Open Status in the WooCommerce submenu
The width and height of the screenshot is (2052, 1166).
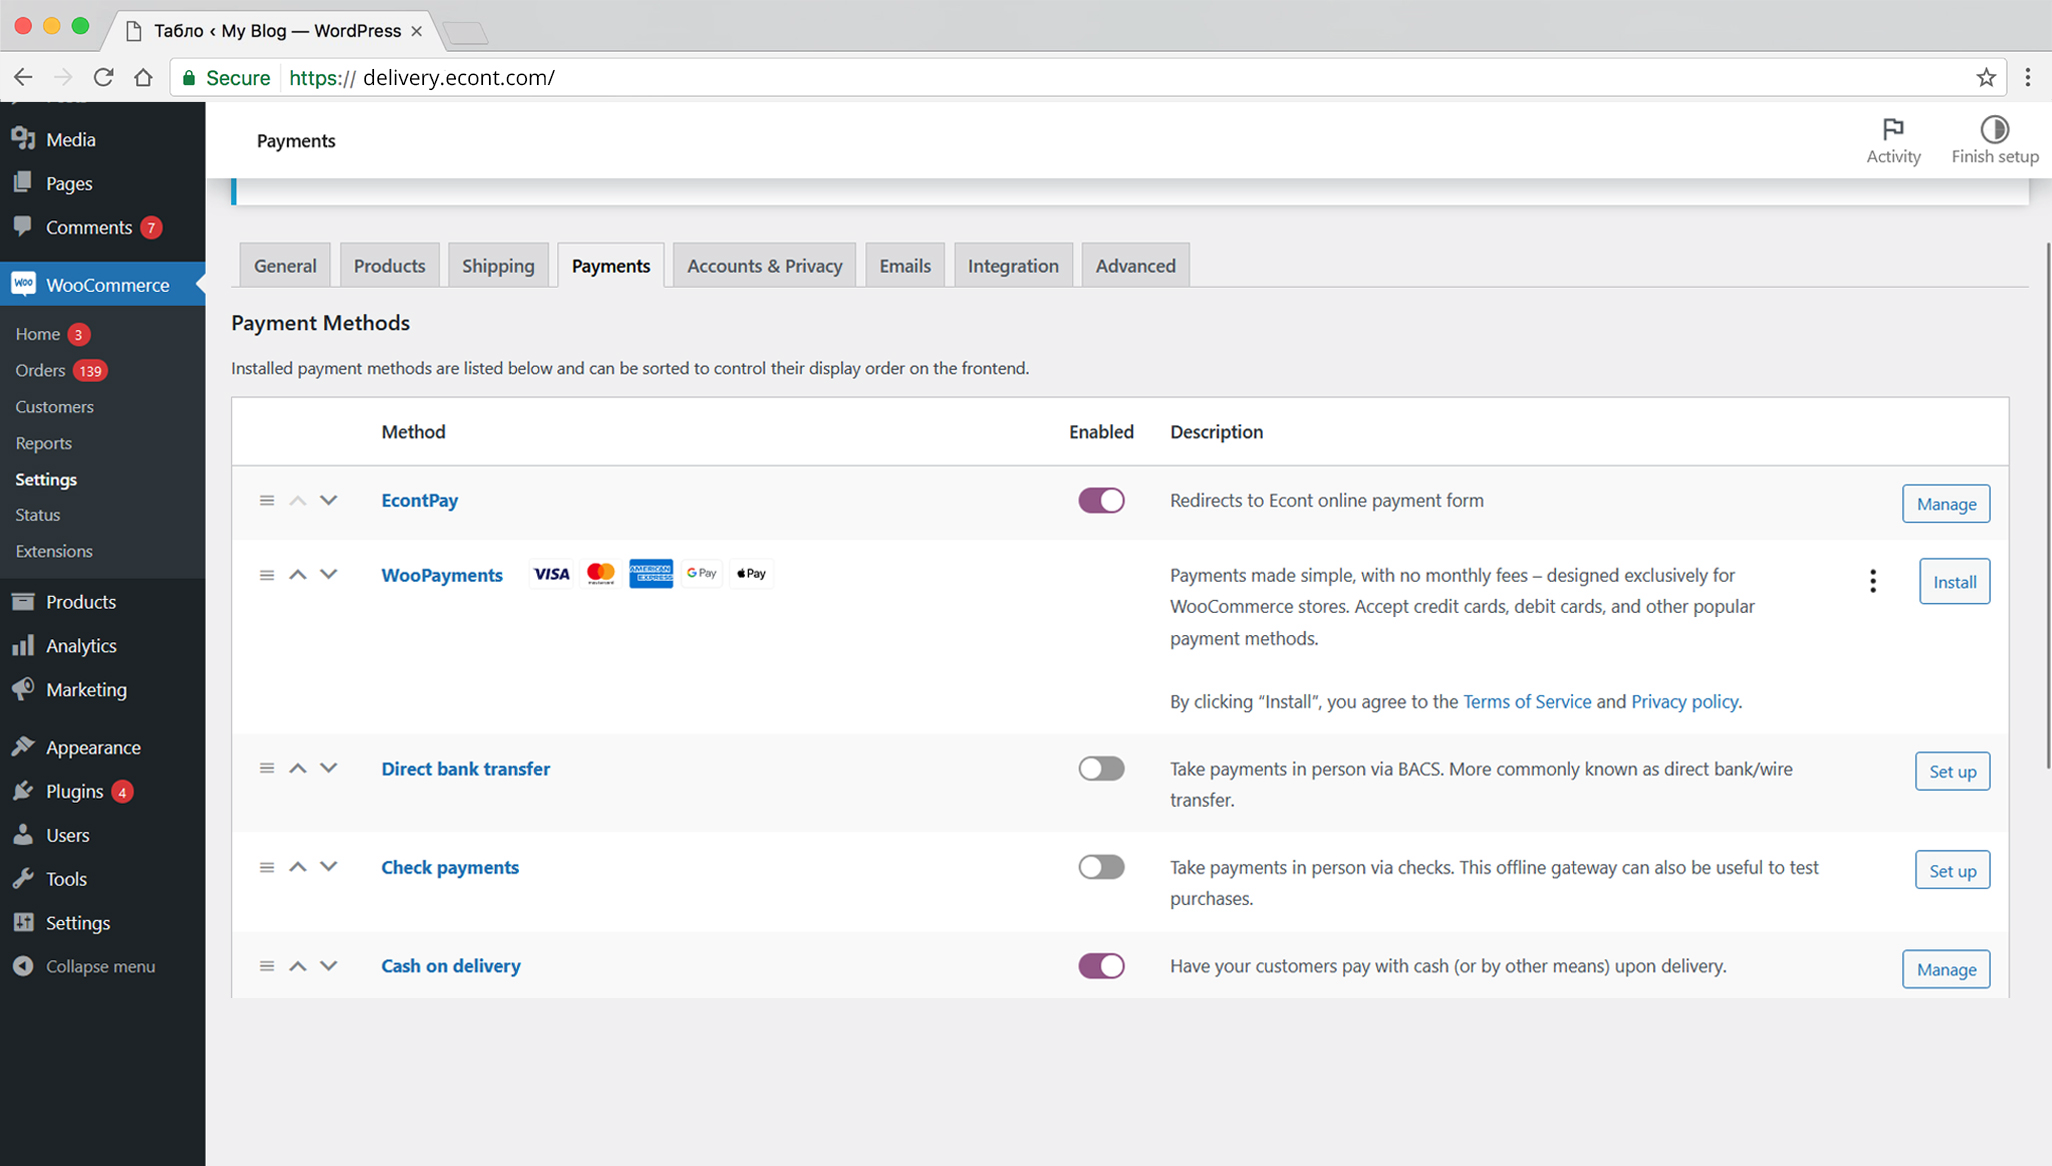37,514
